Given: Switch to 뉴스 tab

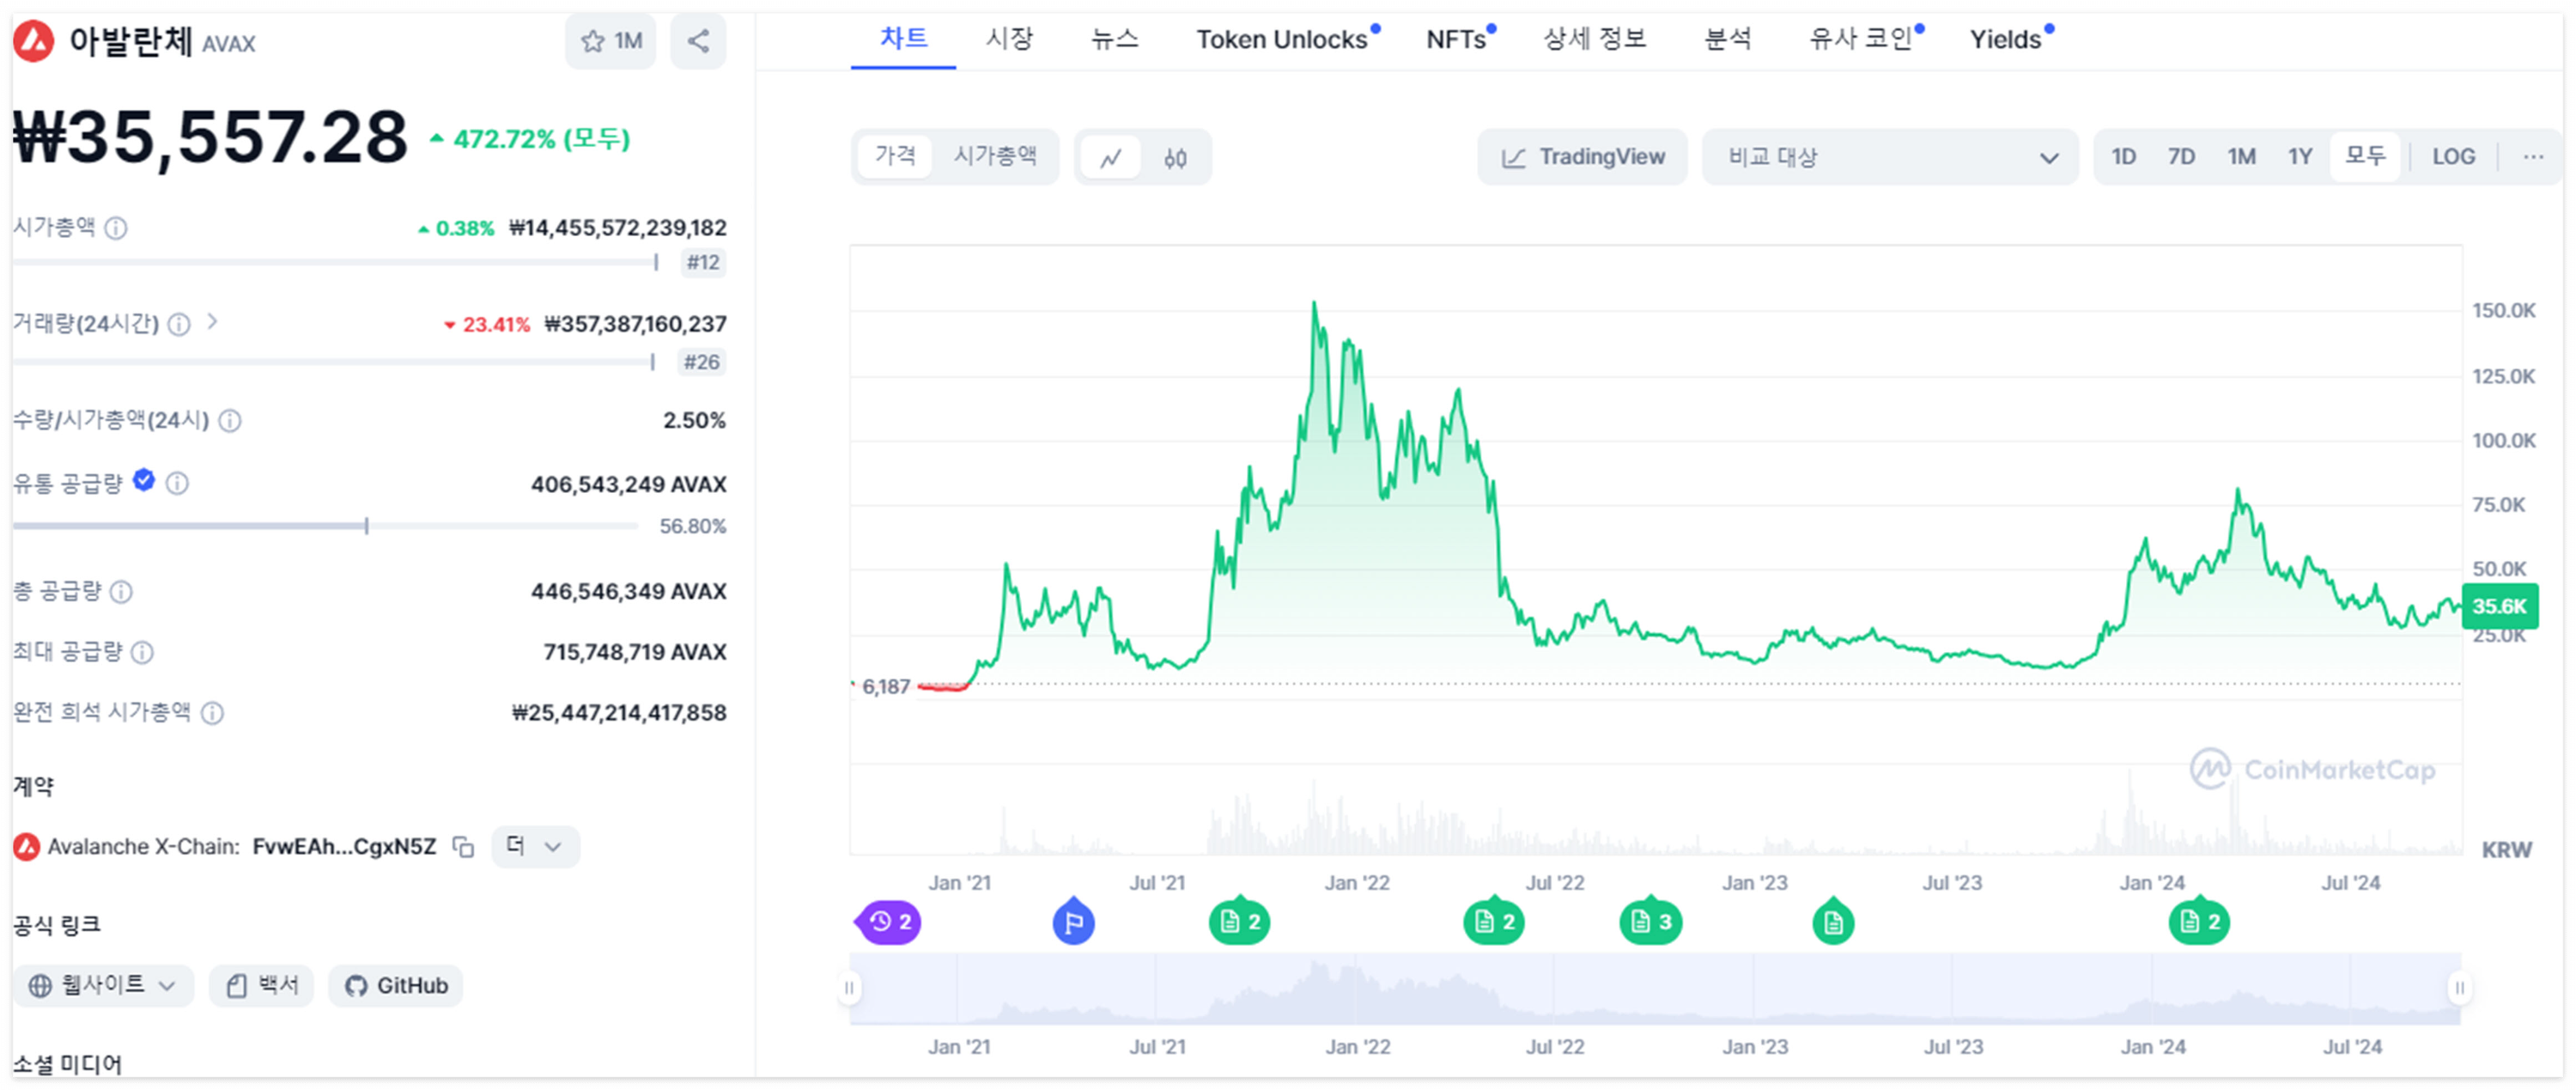Looking at the screenshot, I should click(1114, 39).
